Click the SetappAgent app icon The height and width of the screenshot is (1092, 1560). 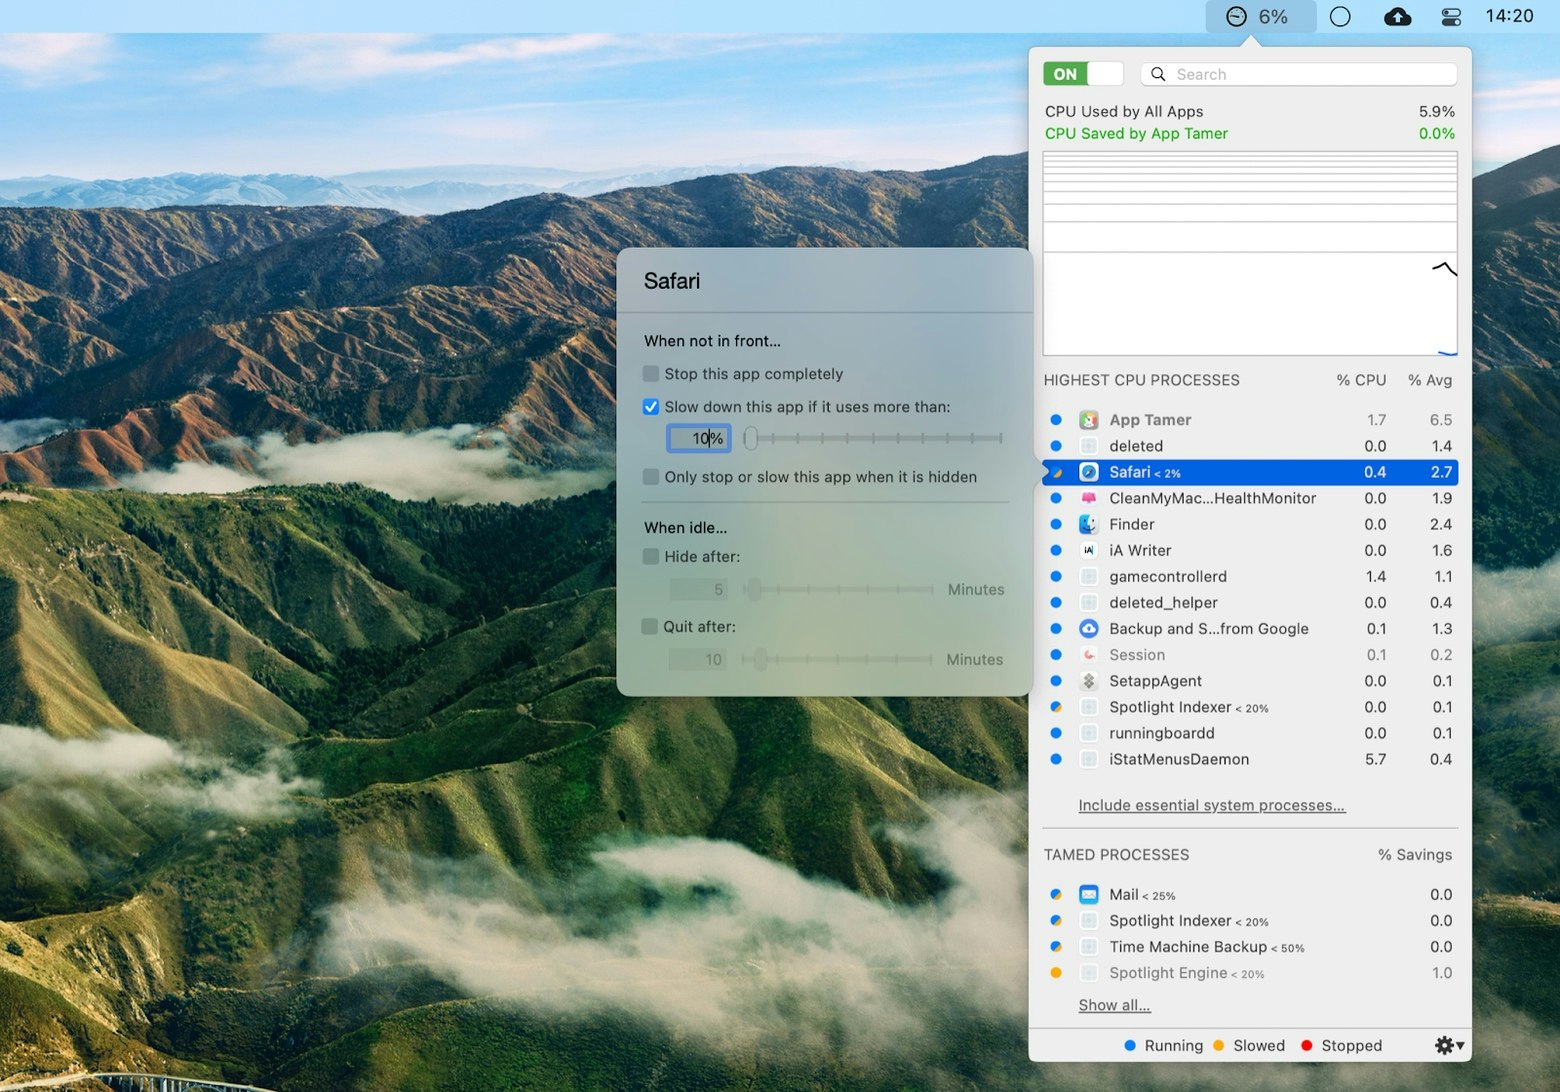click(1089, 681)
